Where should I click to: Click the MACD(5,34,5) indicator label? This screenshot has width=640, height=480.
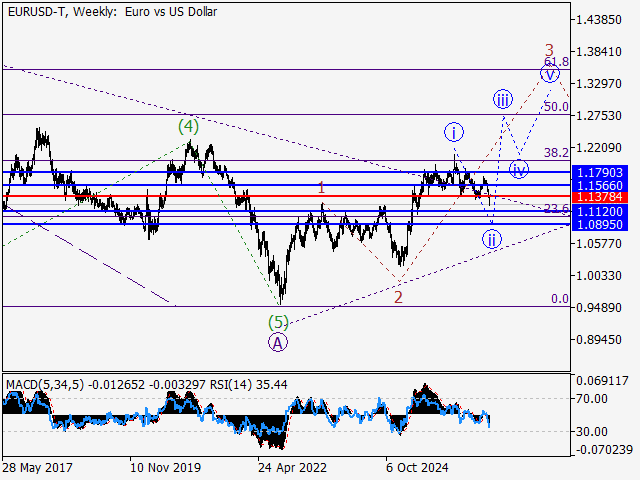pyautogui.click(x=45, y=384)
